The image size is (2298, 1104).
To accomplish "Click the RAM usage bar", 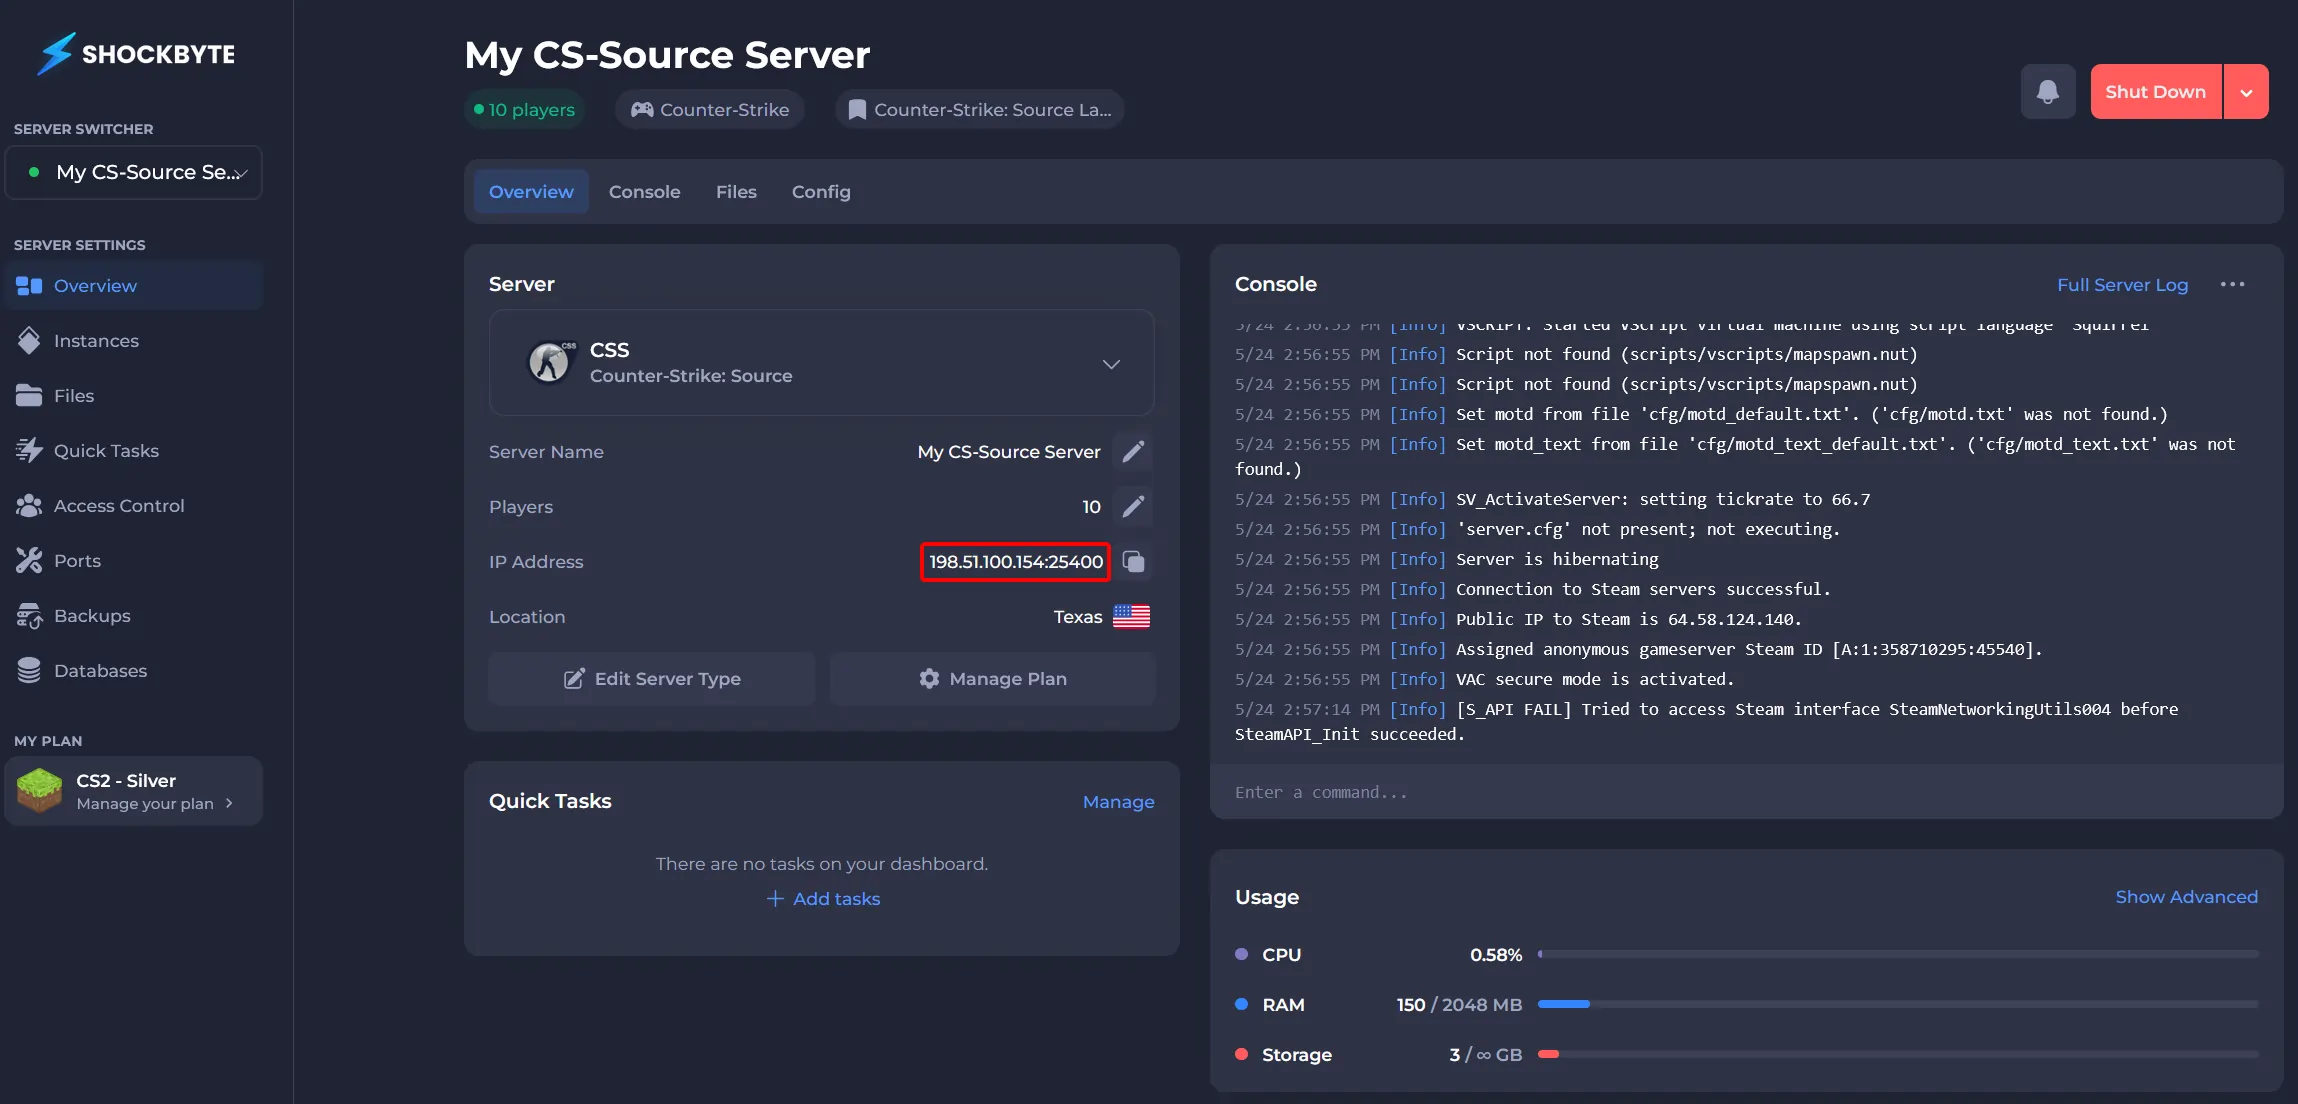I will pyautogui.click(x=1897, y=1005).
